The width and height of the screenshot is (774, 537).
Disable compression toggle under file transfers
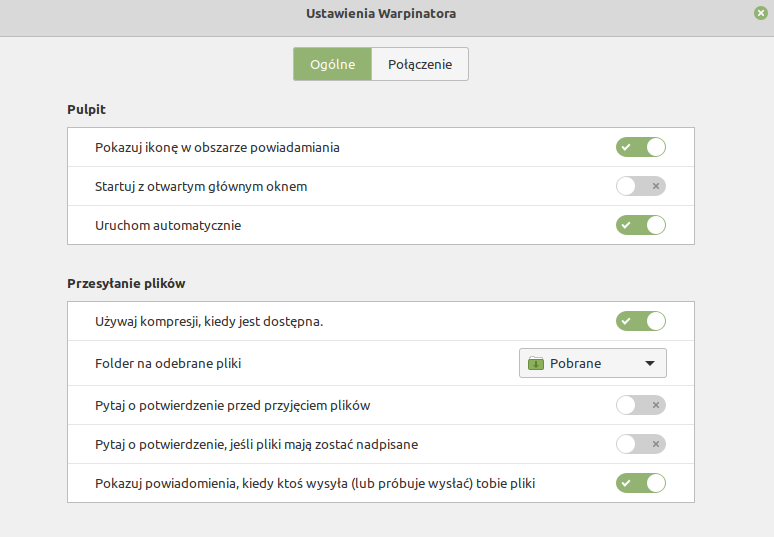click(x=641, y=321)
